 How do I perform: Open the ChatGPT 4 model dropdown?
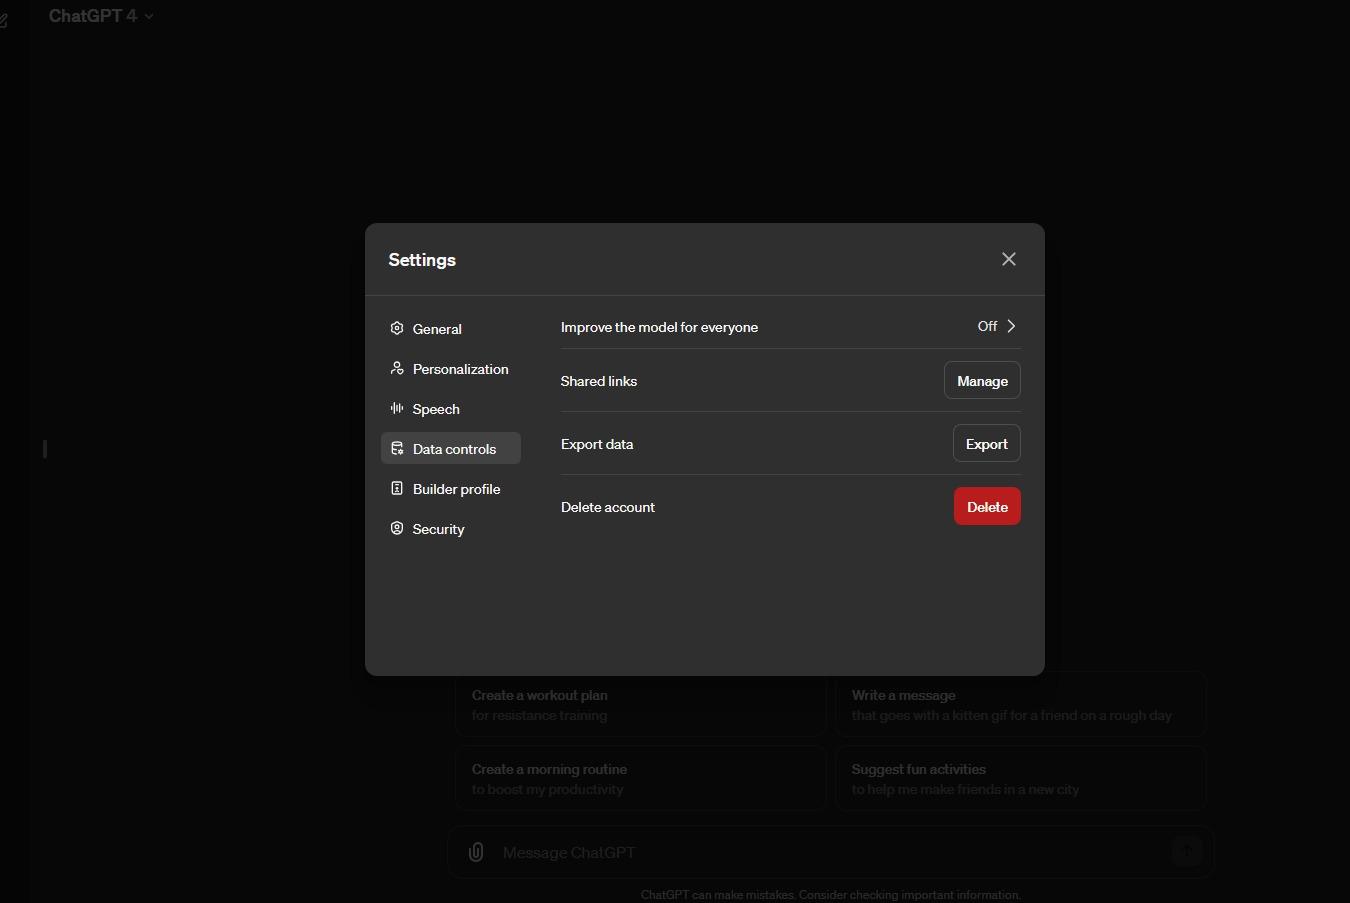(x=101, y=16)
